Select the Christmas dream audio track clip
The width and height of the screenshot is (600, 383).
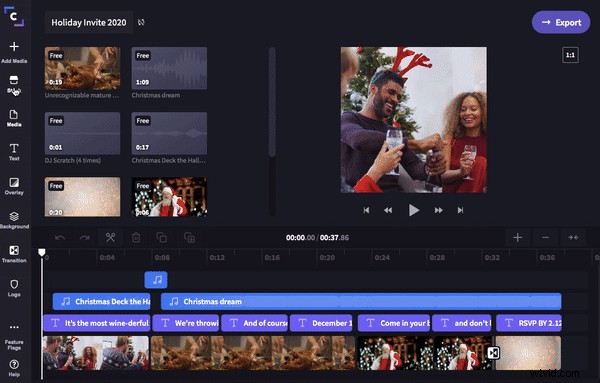pyautogui.click(x=361, y=302)
